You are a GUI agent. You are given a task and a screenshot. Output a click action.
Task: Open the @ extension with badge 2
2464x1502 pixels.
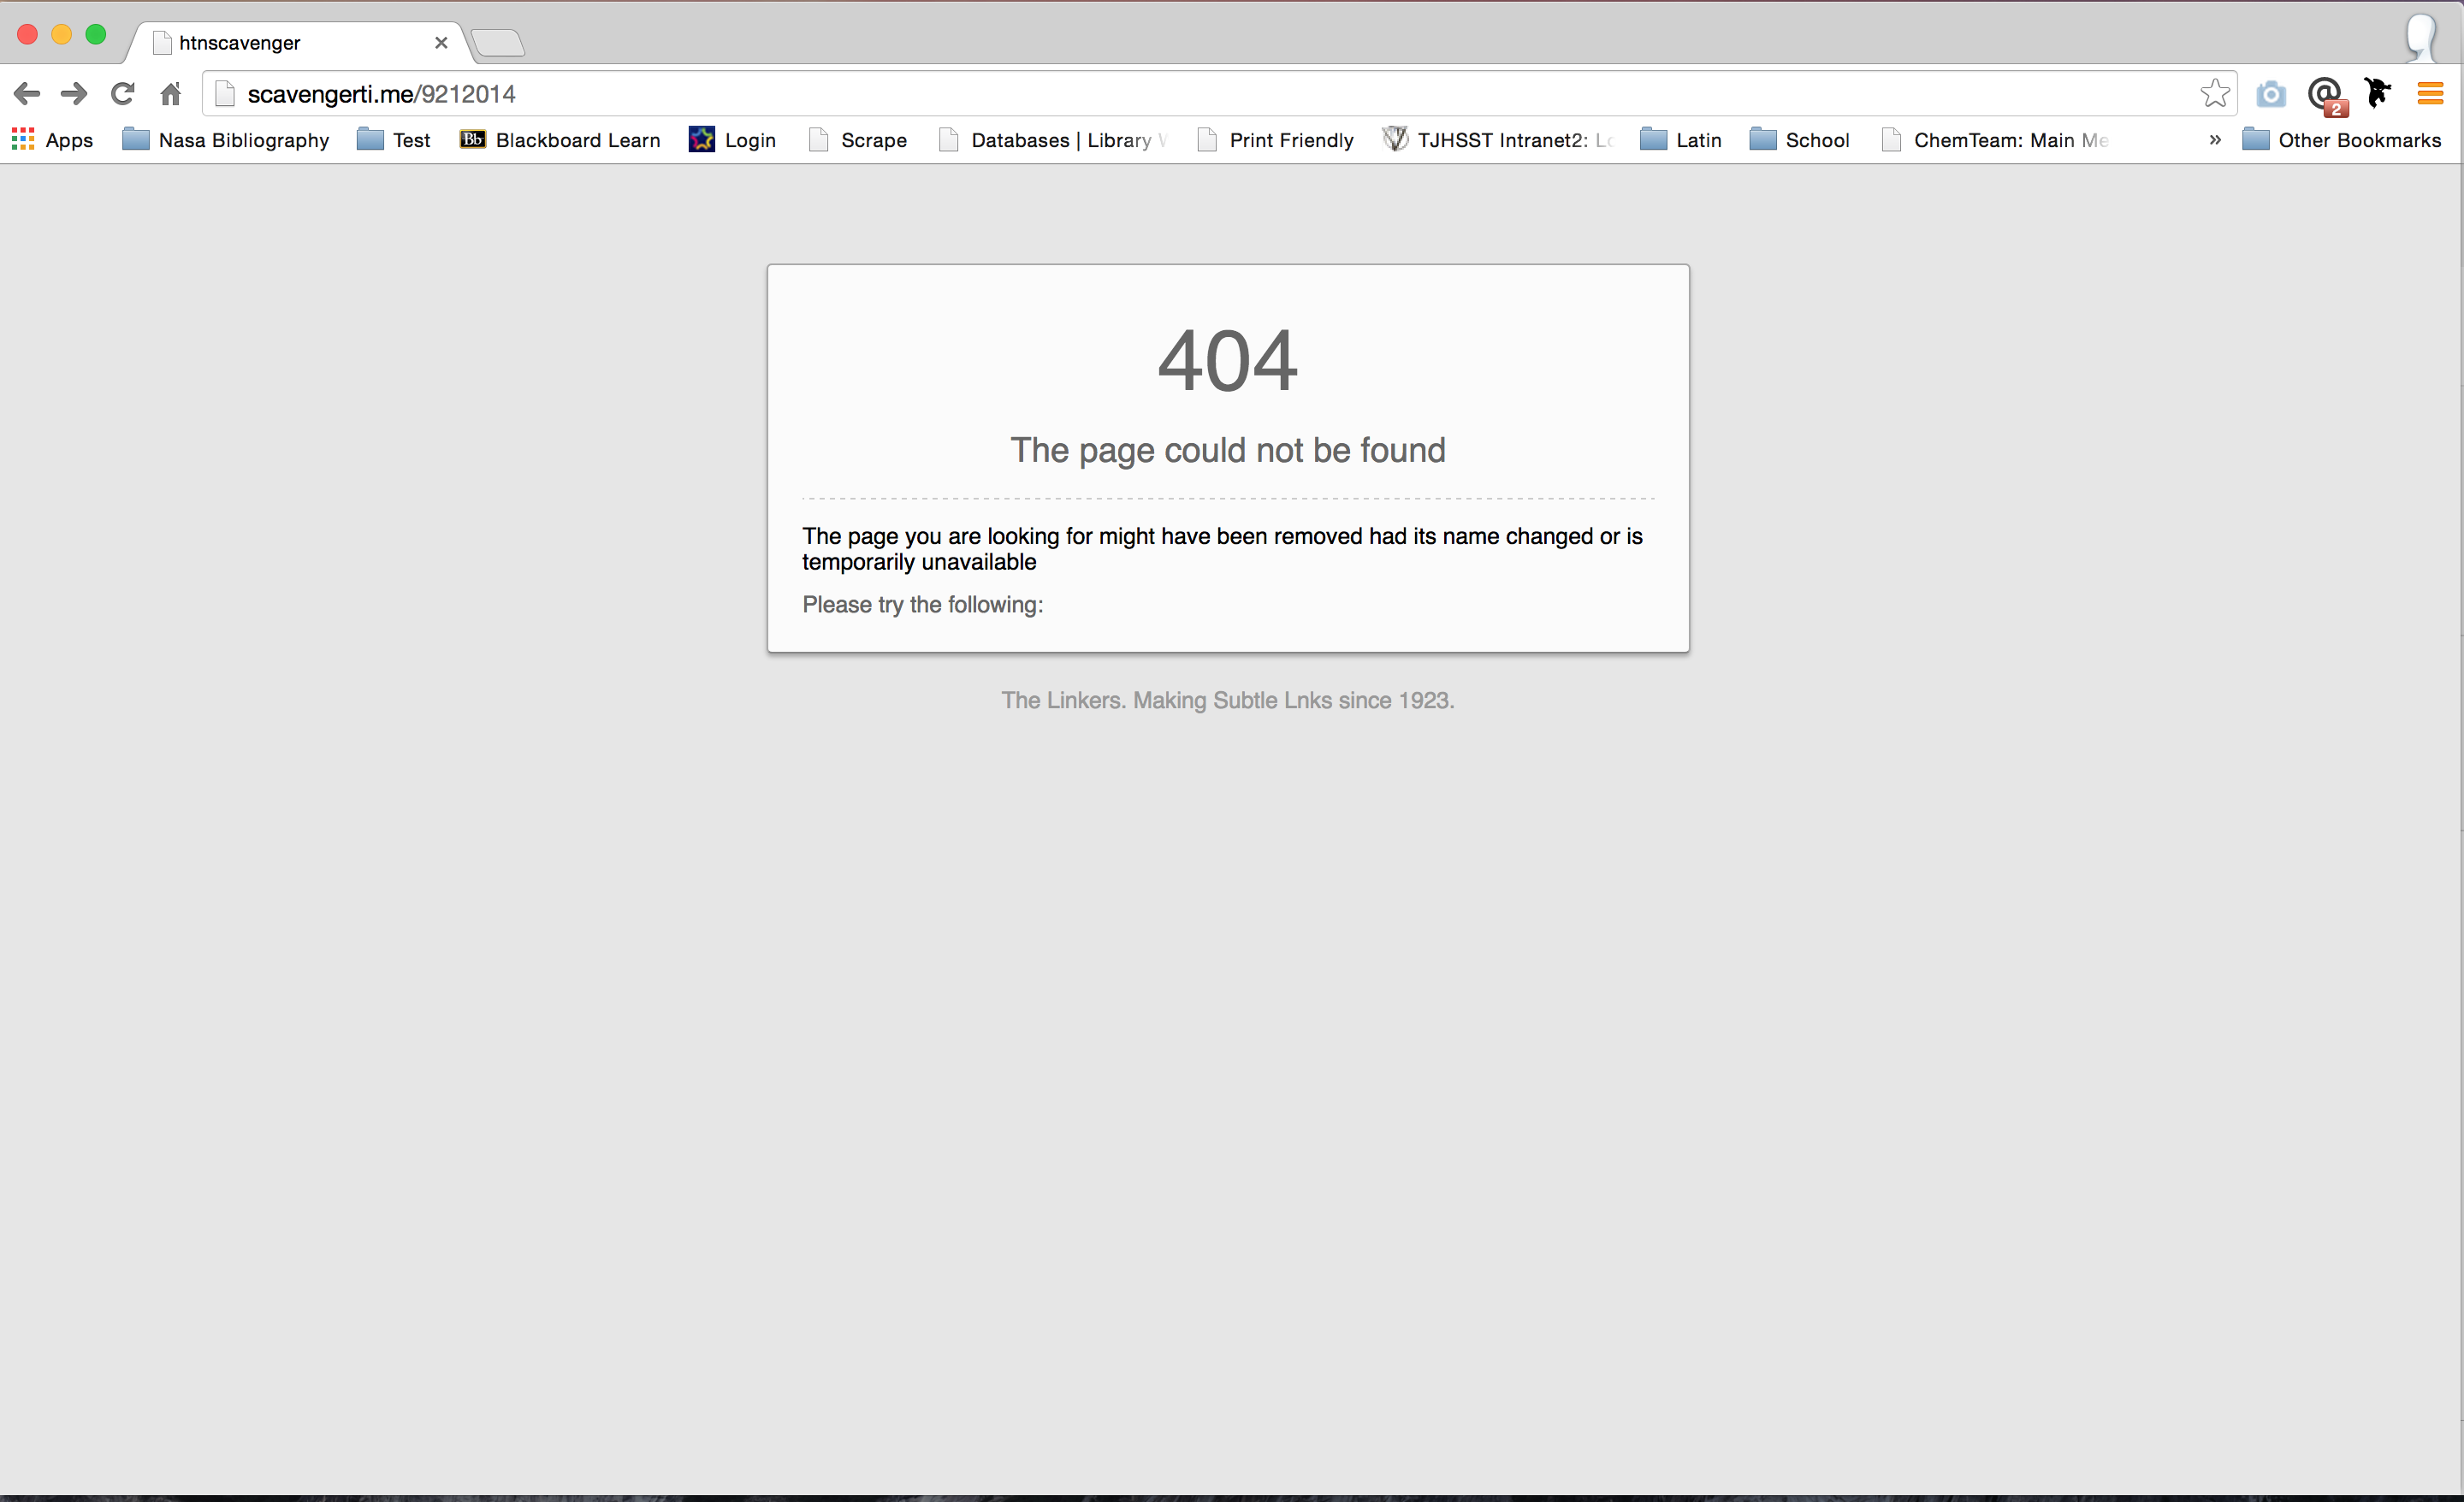2325,95
